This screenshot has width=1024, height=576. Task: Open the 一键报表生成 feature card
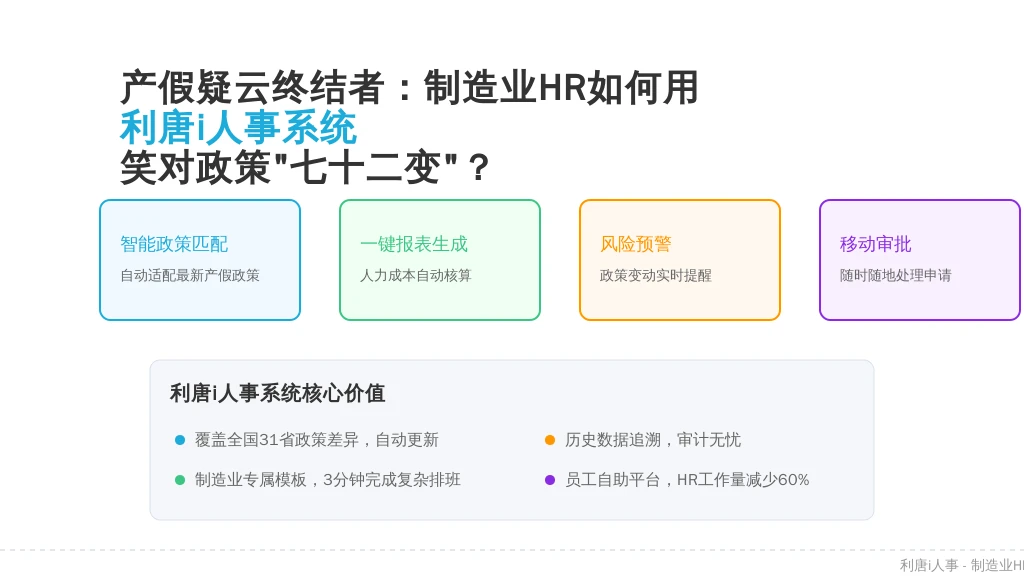(440, 260)
